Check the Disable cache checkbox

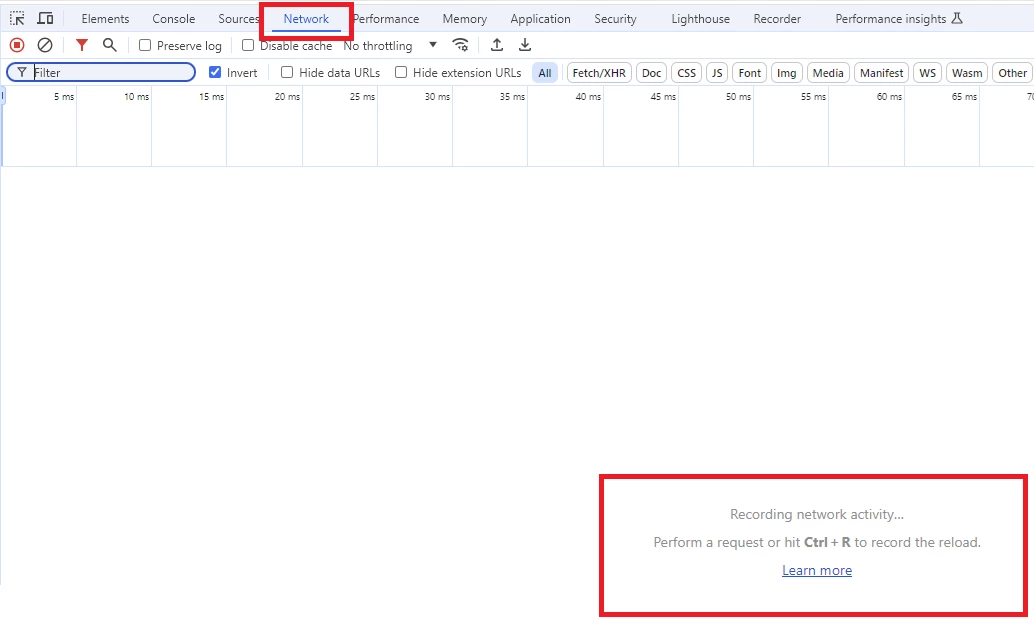pos(248,46)
